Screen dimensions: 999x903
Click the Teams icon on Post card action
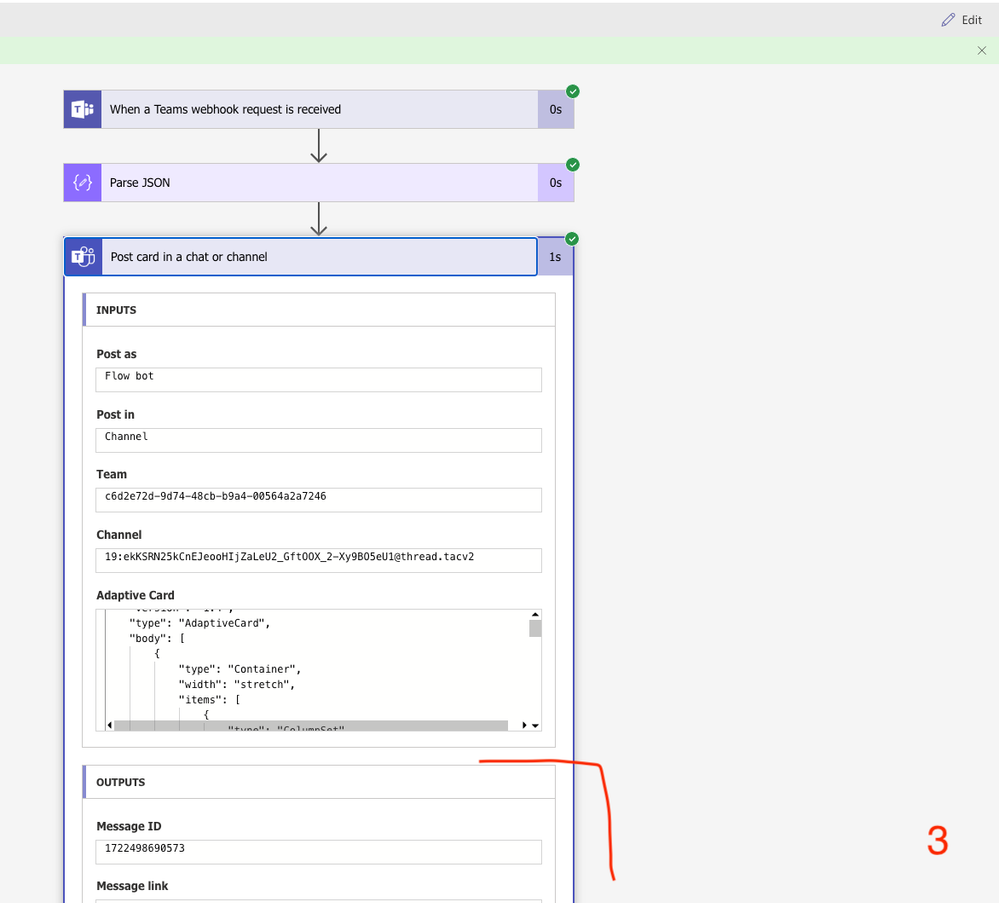tap(82, 256)
